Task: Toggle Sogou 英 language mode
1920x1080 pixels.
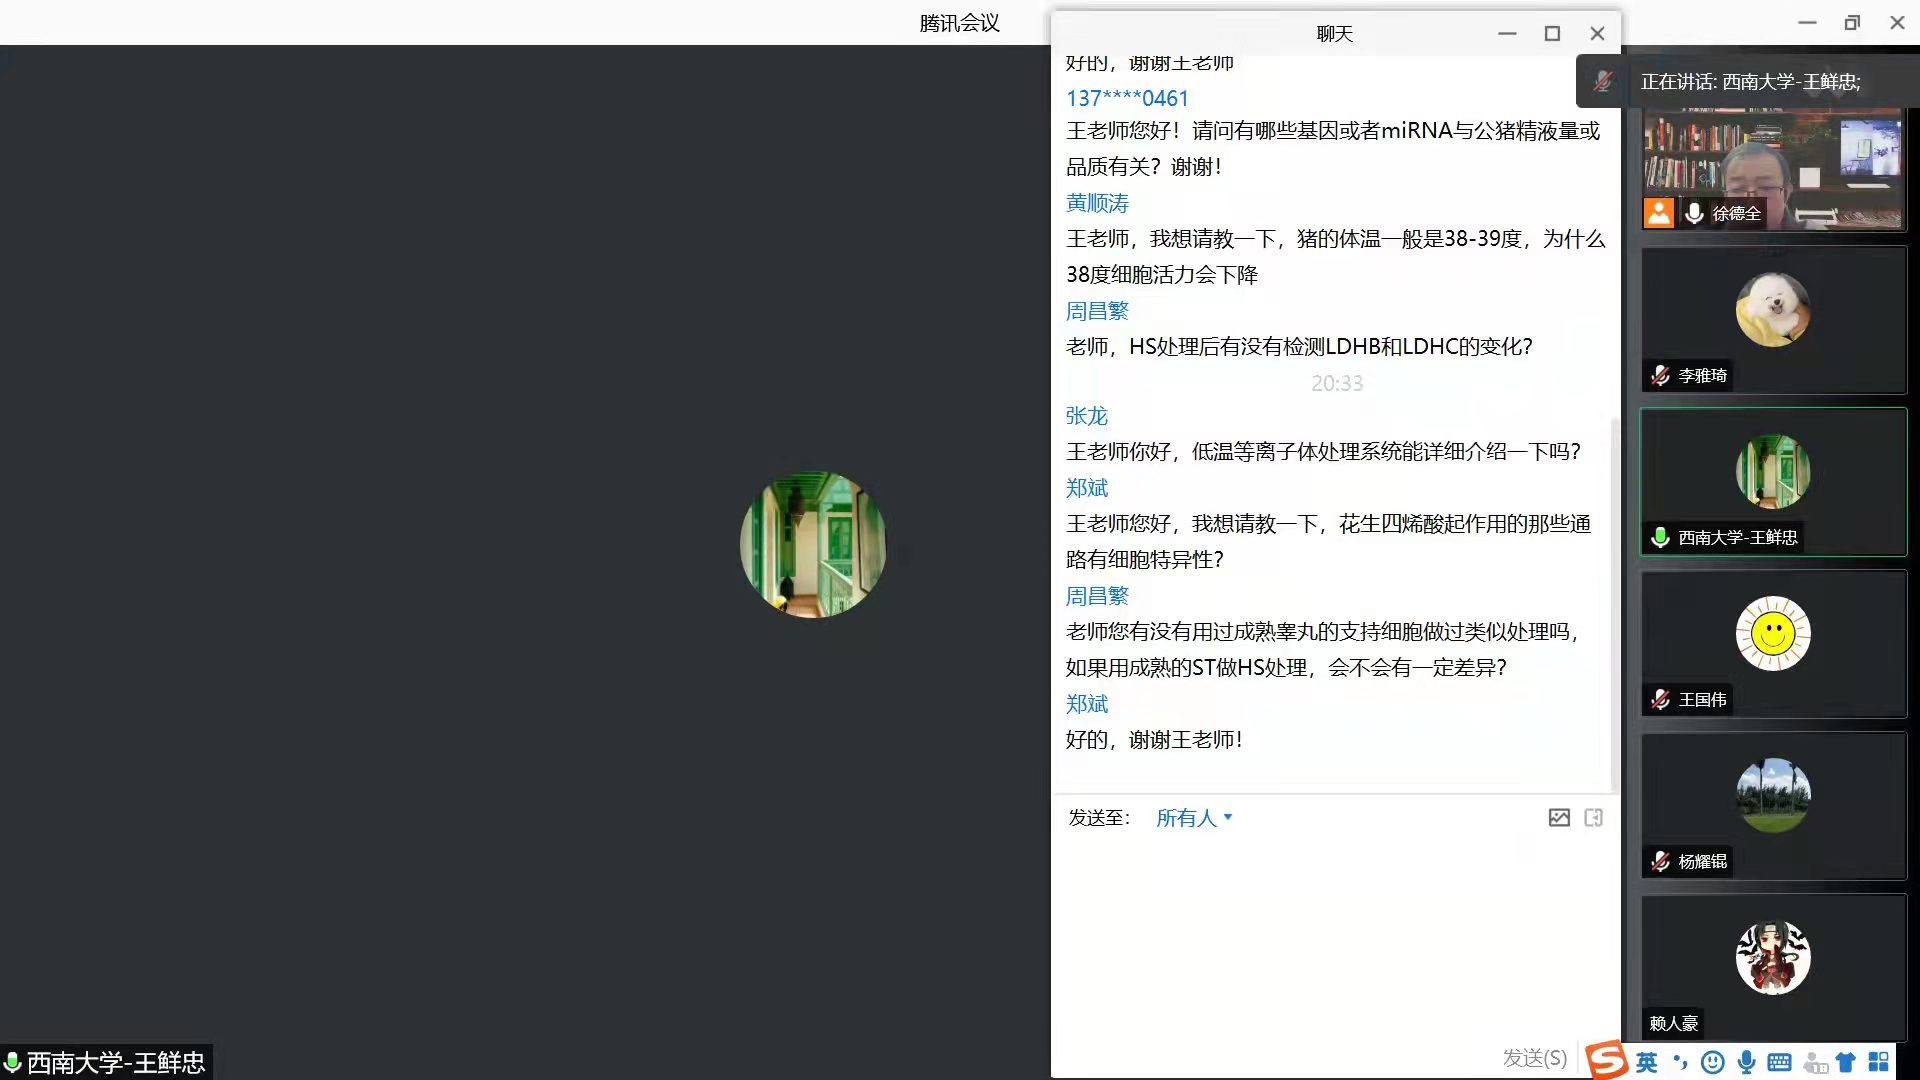Action: [1647, 1062]
